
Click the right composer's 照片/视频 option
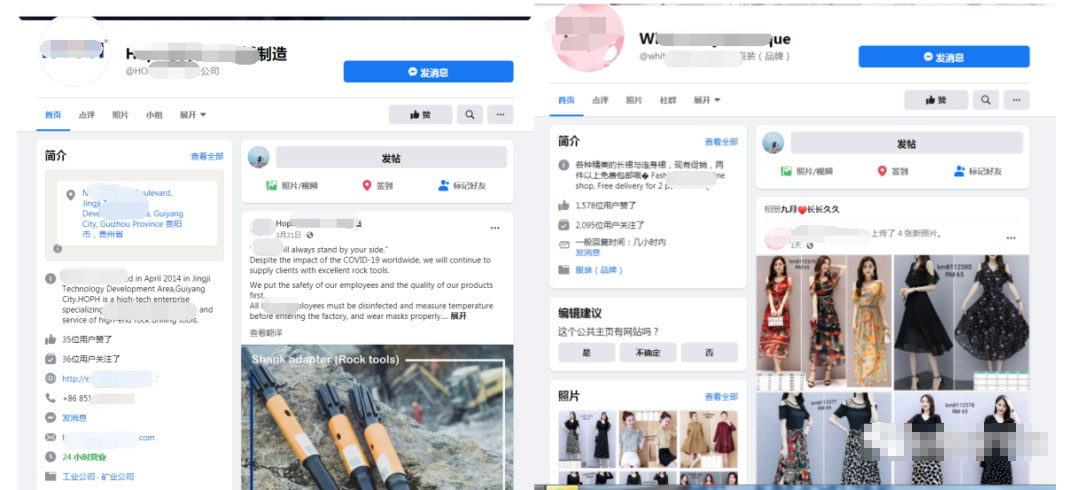(807, 171)
